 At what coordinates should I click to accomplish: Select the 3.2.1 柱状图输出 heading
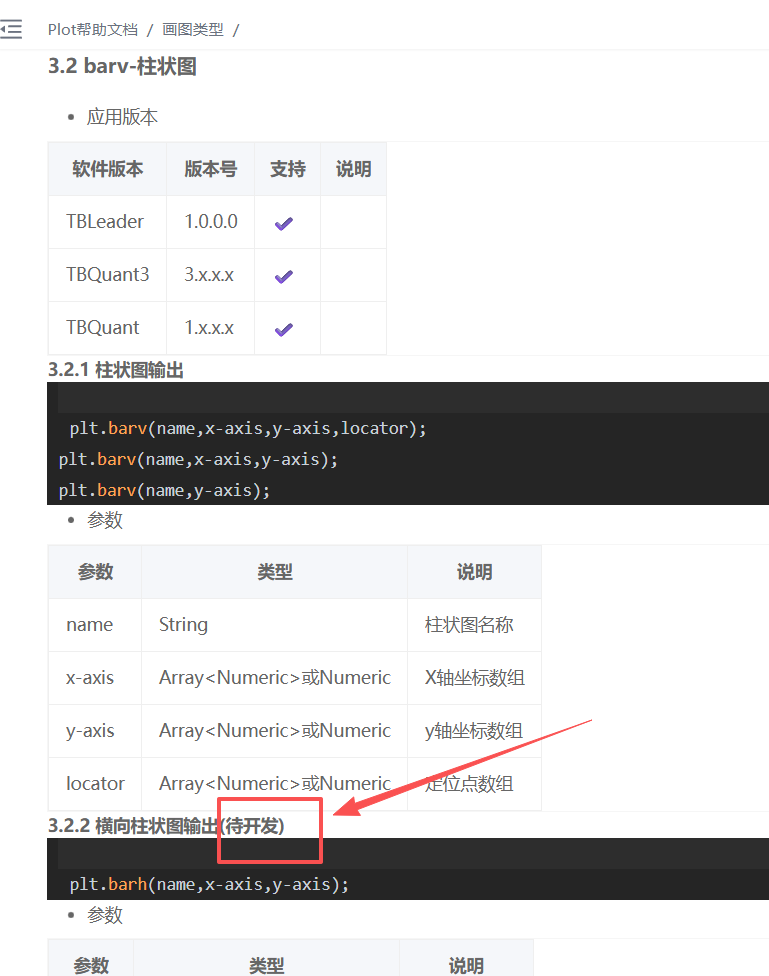click(x=116, y=370)
